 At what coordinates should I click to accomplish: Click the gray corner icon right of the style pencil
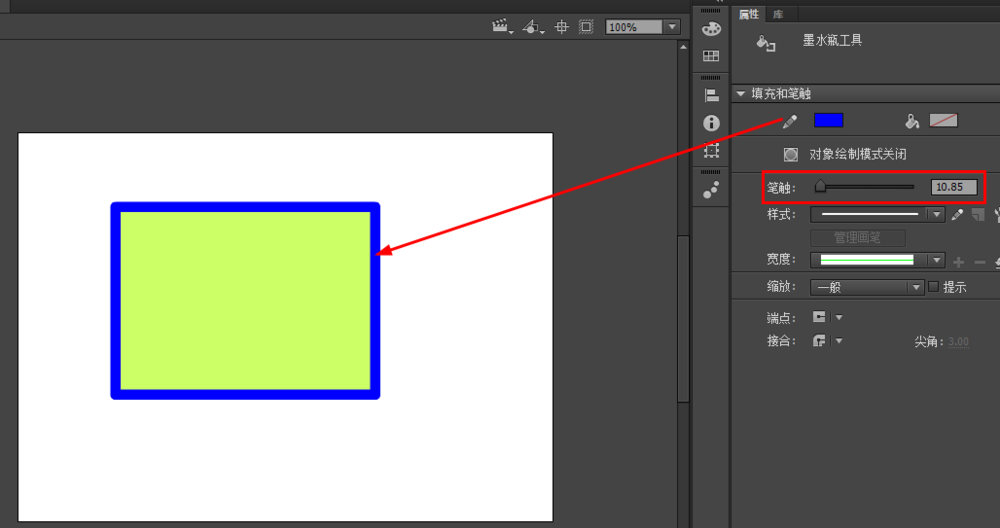tap(978, 215)
